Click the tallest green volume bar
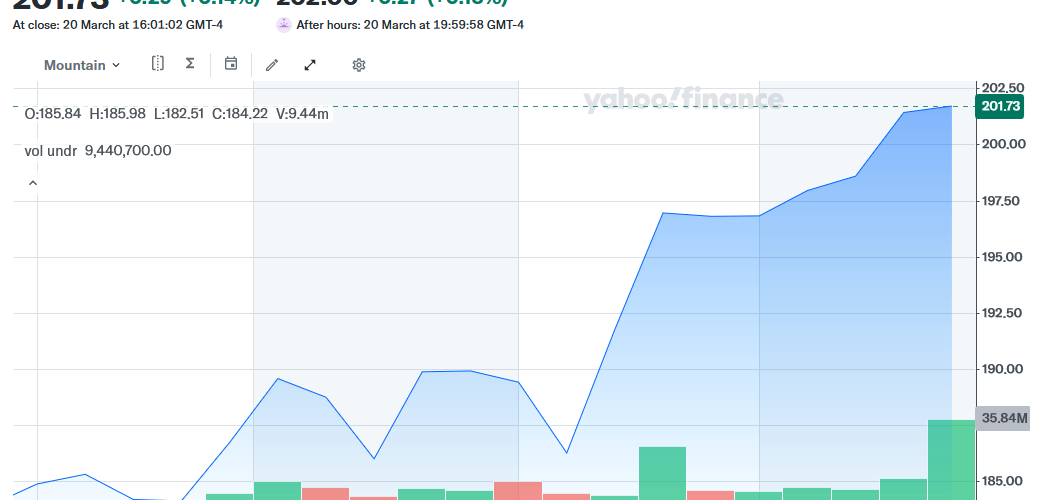The width and height of the screenshot is (1051, 500). [951, 459]
